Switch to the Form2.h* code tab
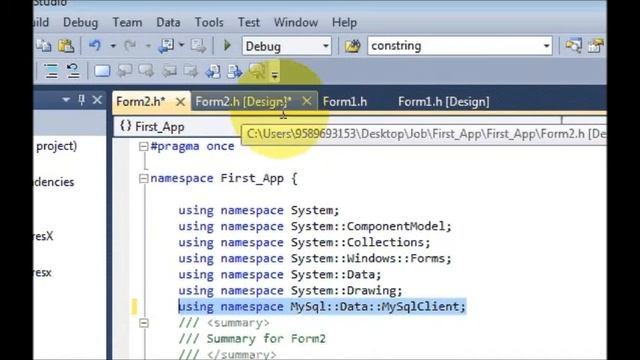 tap(141, 102)
